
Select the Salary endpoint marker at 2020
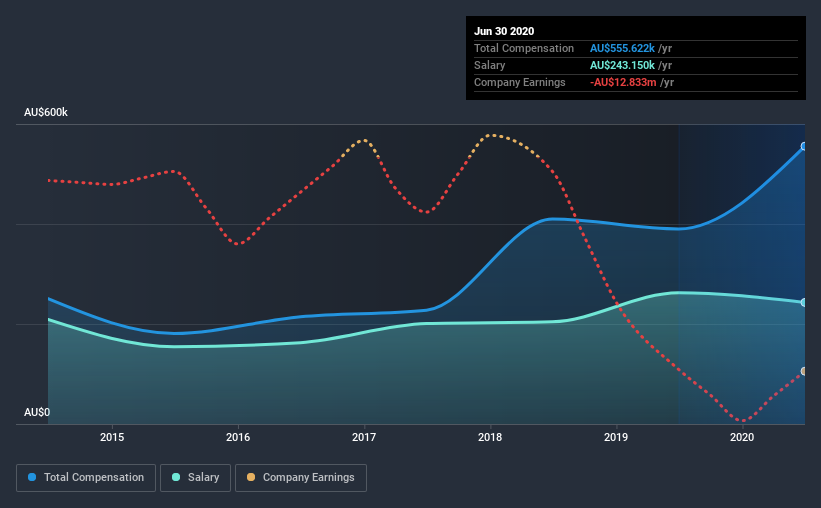point(804,302)
